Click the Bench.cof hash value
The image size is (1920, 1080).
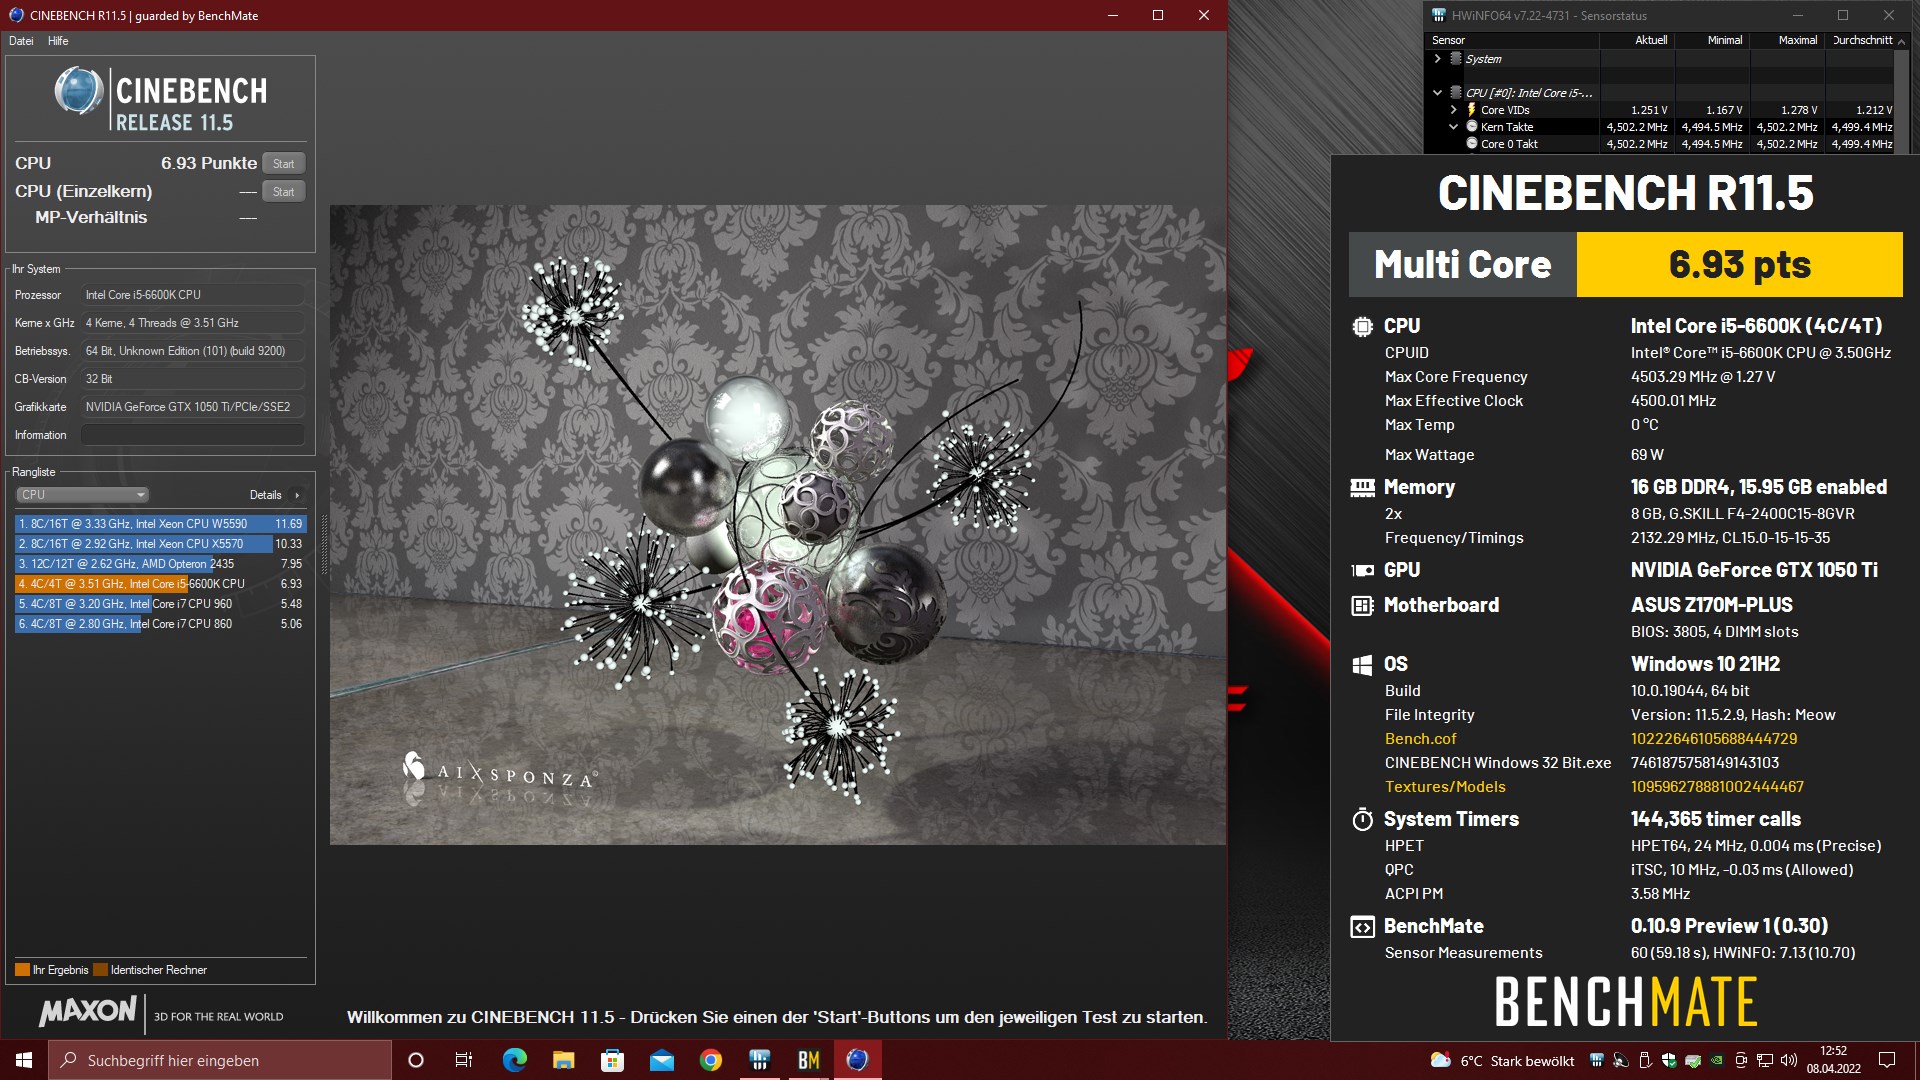[1714, 739]
